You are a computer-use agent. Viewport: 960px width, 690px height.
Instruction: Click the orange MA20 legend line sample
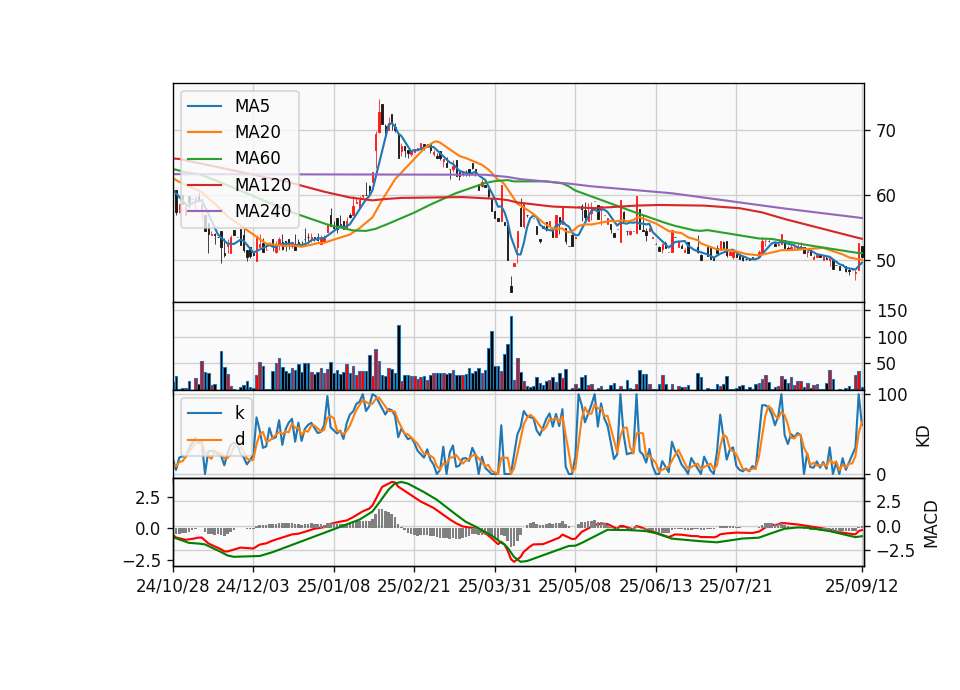[x=204, y=132]
